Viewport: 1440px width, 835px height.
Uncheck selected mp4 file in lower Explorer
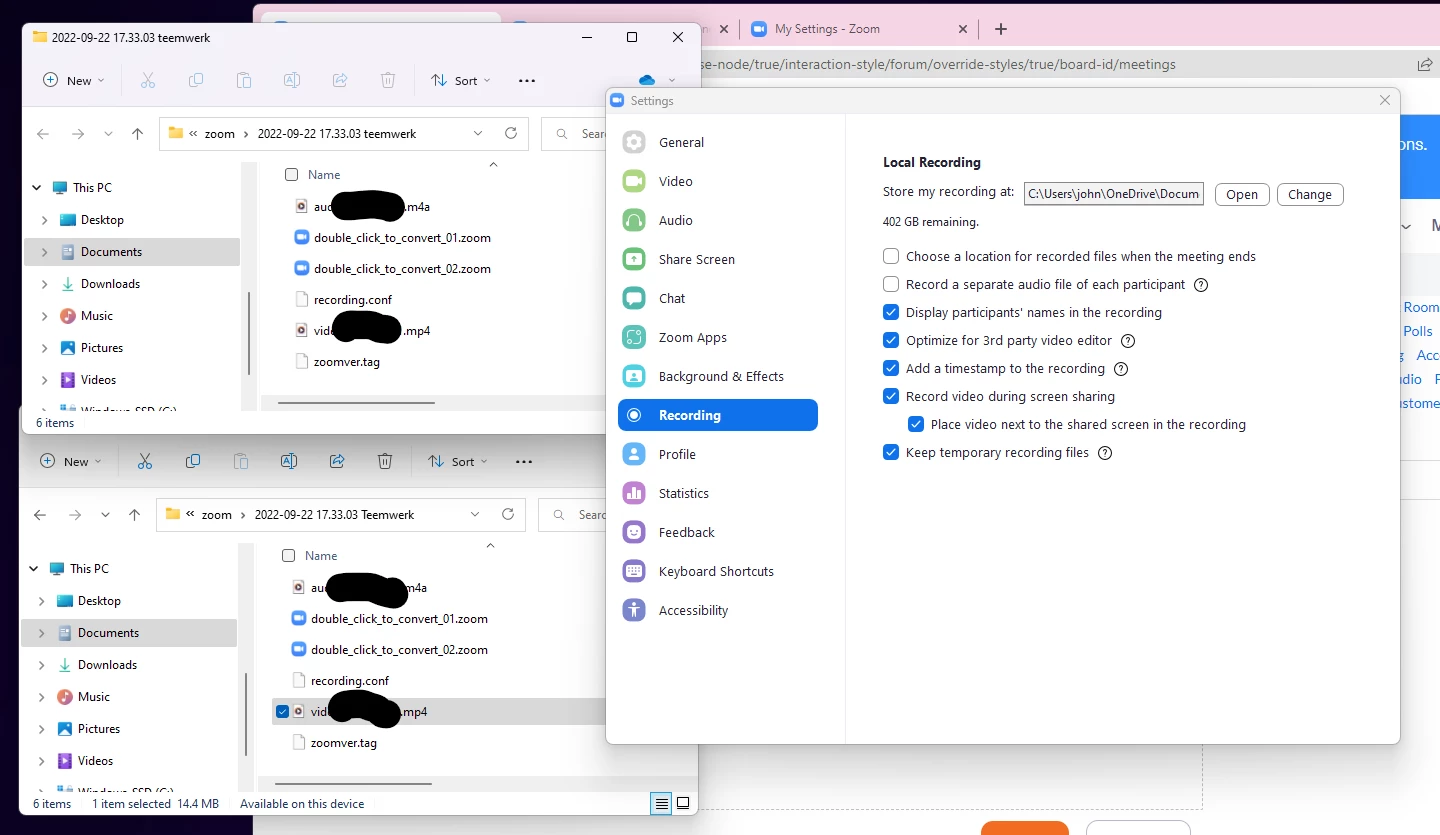coord(282,711)
